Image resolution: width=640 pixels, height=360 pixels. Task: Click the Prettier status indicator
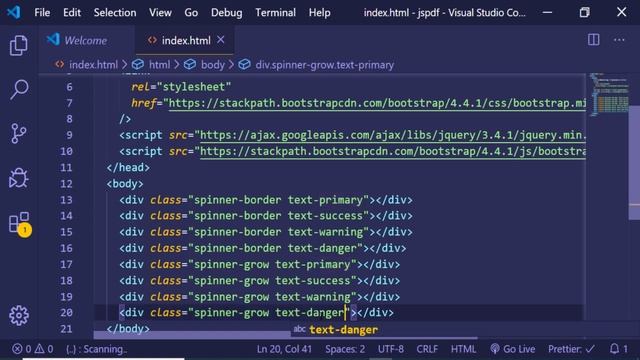click(571, 349)
